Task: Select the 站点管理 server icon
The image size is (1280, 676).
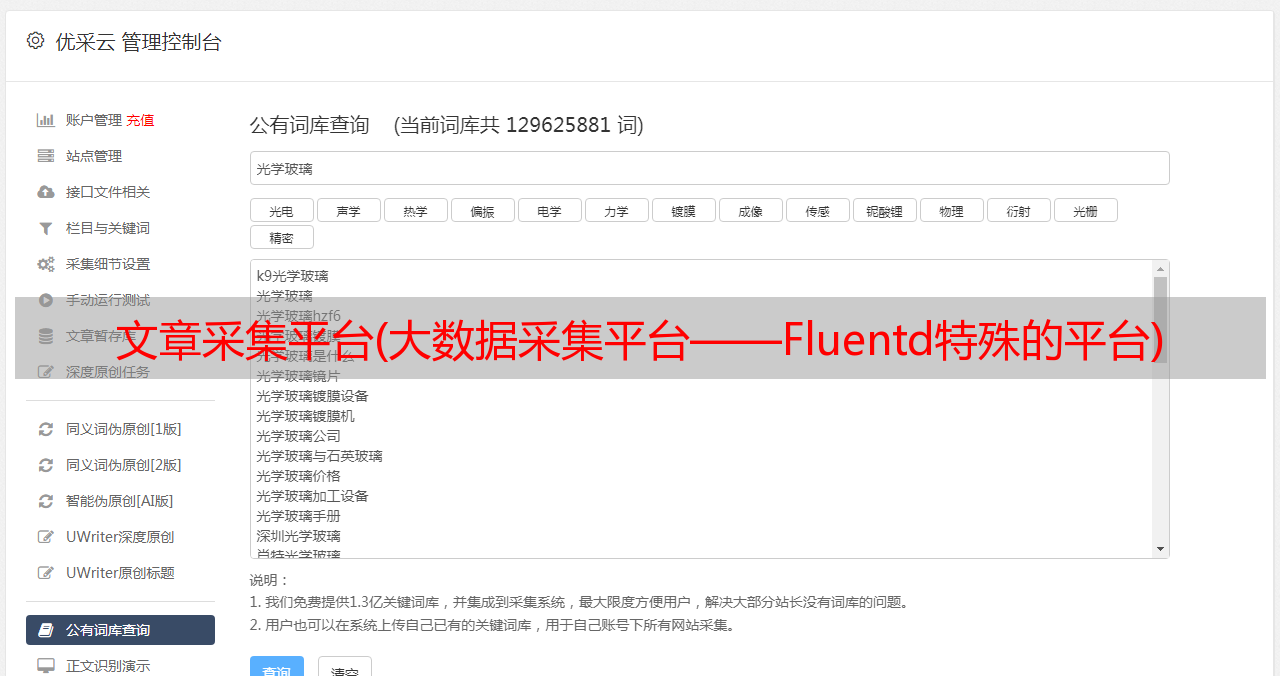Action: click(46, 156)
